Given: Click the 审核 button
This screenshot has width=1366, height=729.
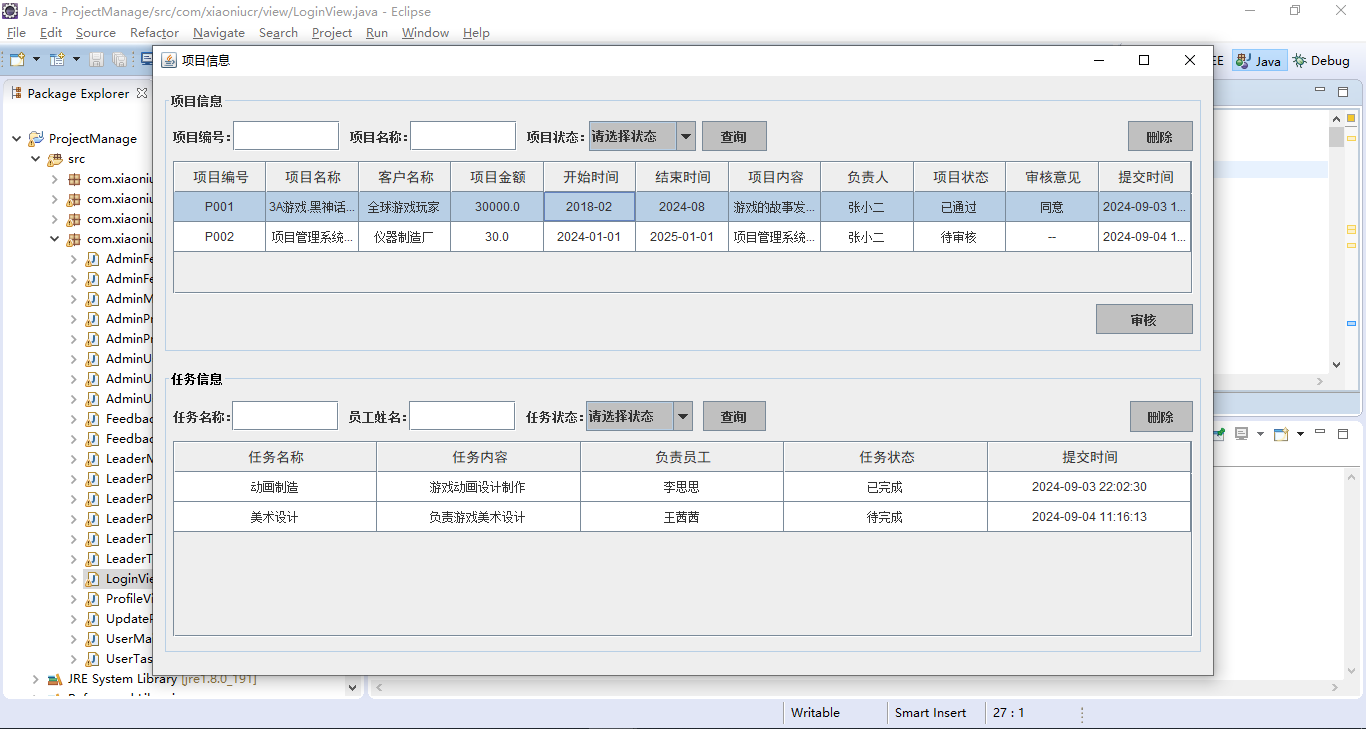Looking at the screenshot, I should (1144, 319).
